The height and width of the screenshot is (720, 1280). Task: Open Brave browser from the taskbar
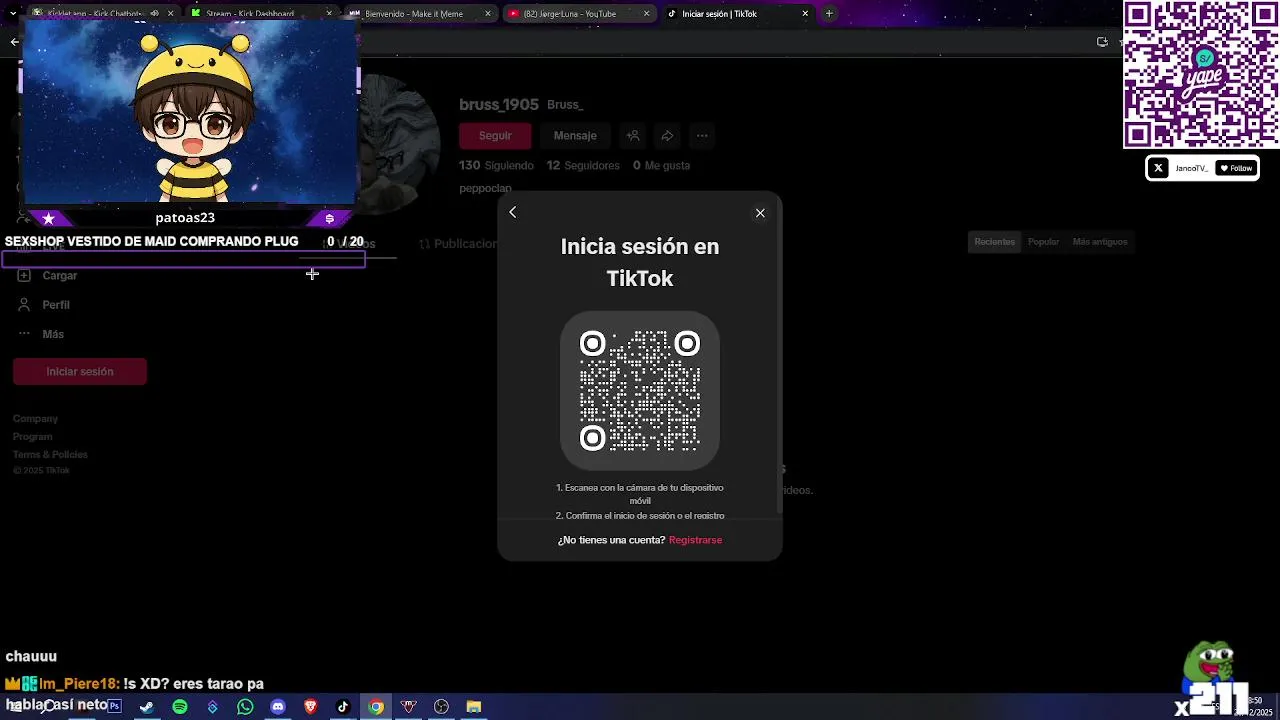310,707
